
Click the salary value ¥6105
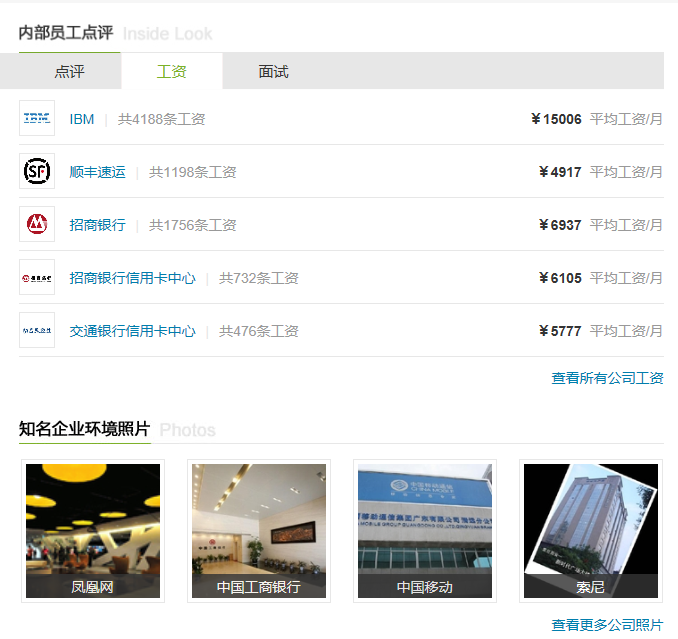tap(560, 278)
